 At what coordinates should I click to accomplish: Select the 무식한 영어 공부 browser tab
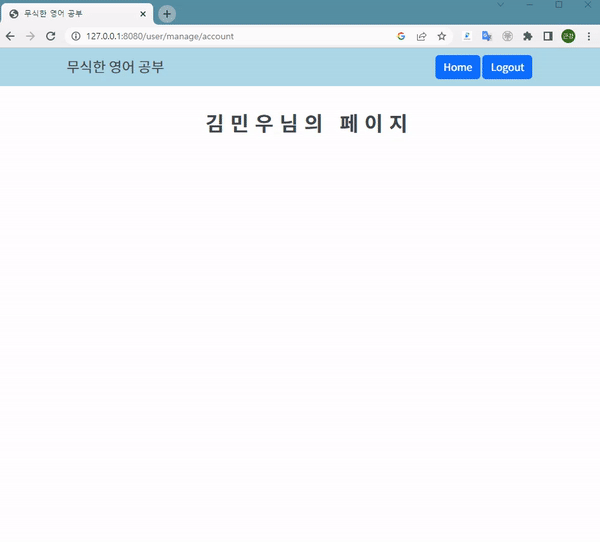[77, 14]
